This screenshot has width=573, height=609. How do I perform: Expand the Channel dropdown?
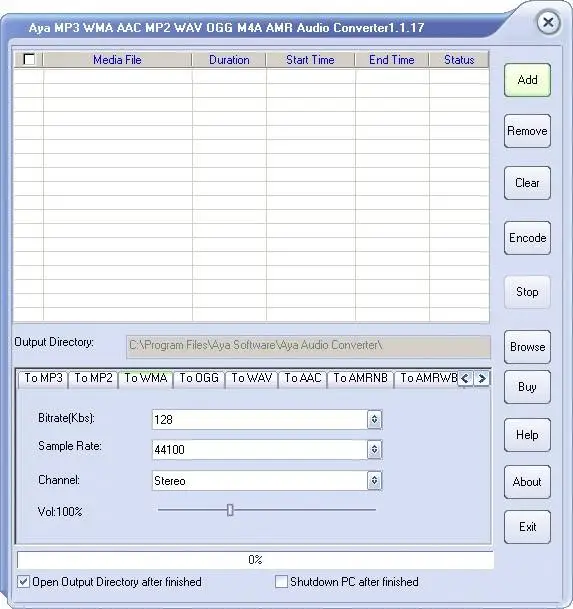374,480
